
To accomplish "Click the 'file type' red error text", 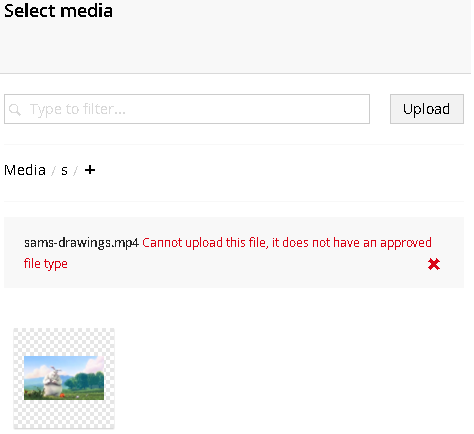I will [x=46, y=264].
